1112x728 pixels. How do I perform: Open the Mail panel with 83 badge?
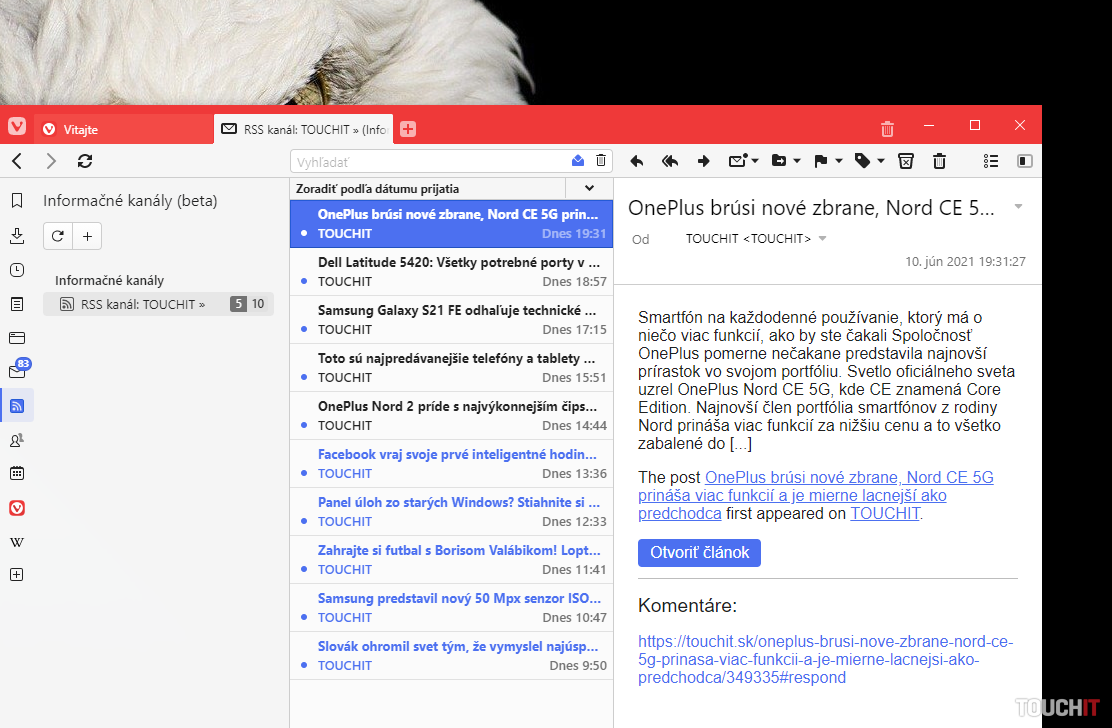[x=16, y=371]
